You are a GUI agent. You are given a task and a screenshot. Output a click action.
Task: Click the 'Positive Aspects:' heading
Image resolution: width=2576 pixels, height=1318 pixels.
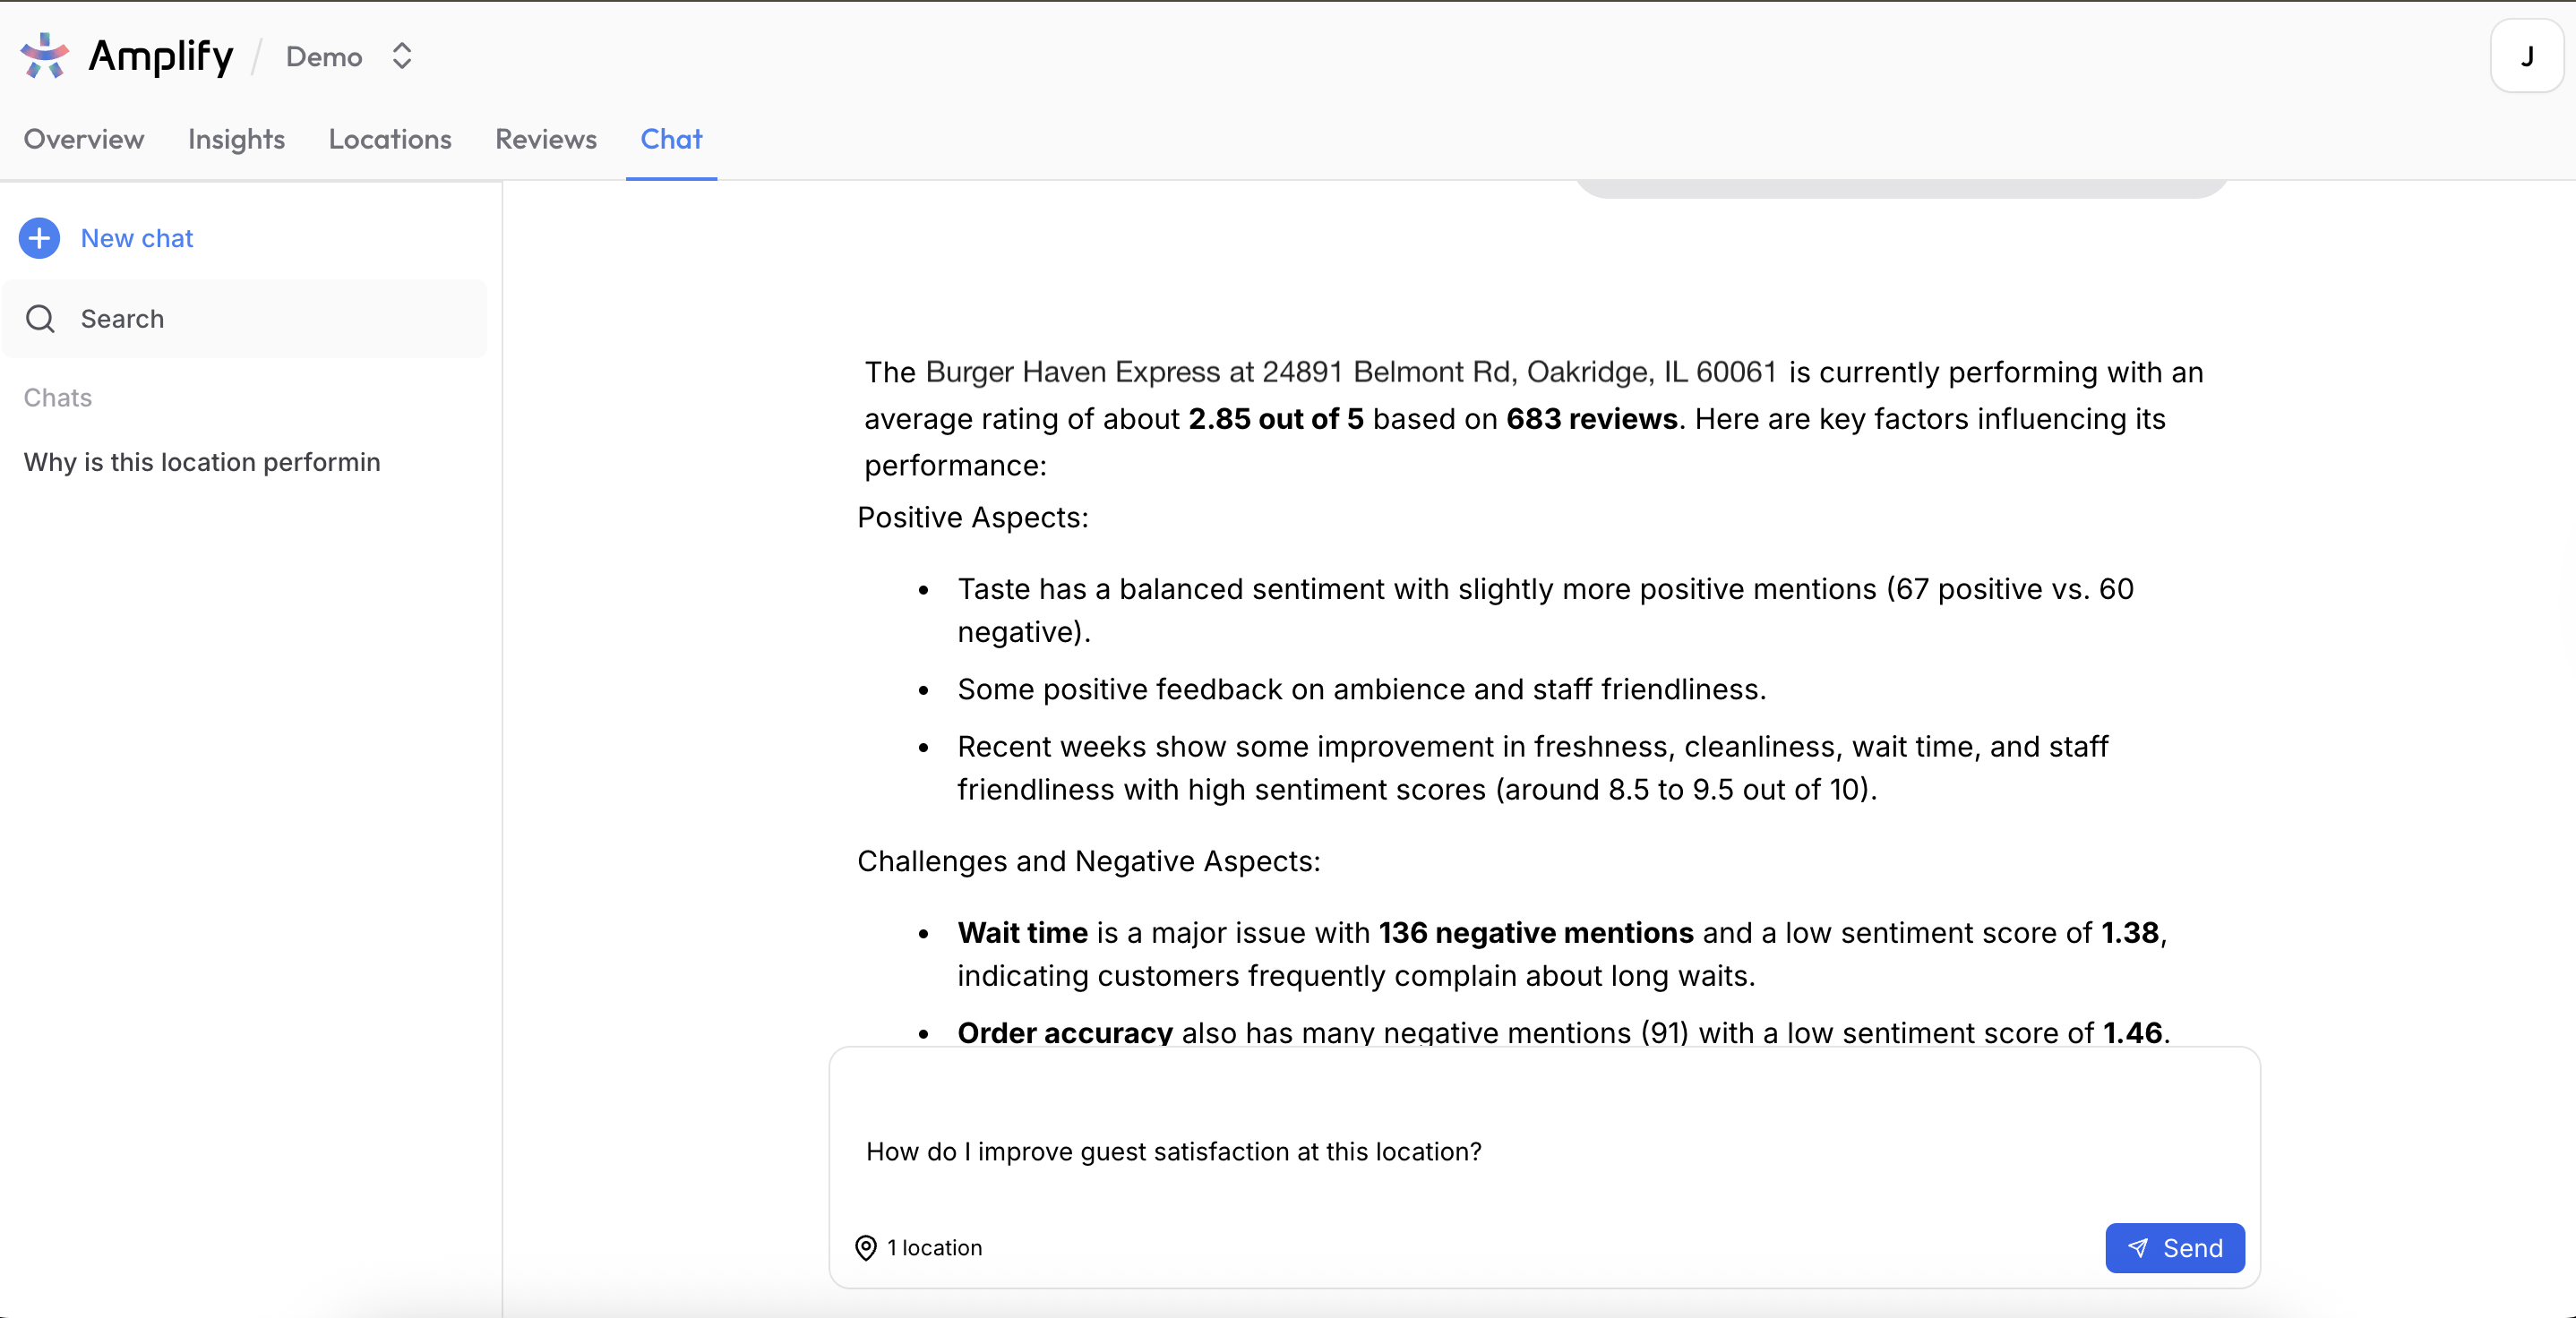click(973, 518)
